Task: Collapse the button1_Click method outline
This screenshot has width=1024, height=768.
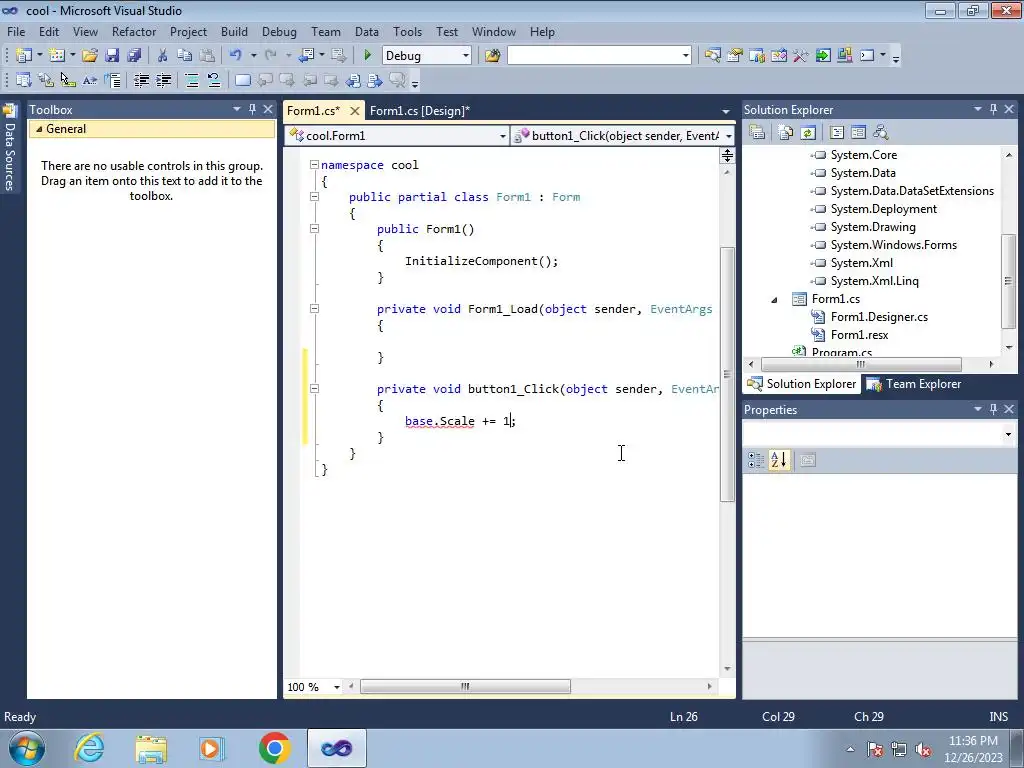Action: (x=314, y=389)
